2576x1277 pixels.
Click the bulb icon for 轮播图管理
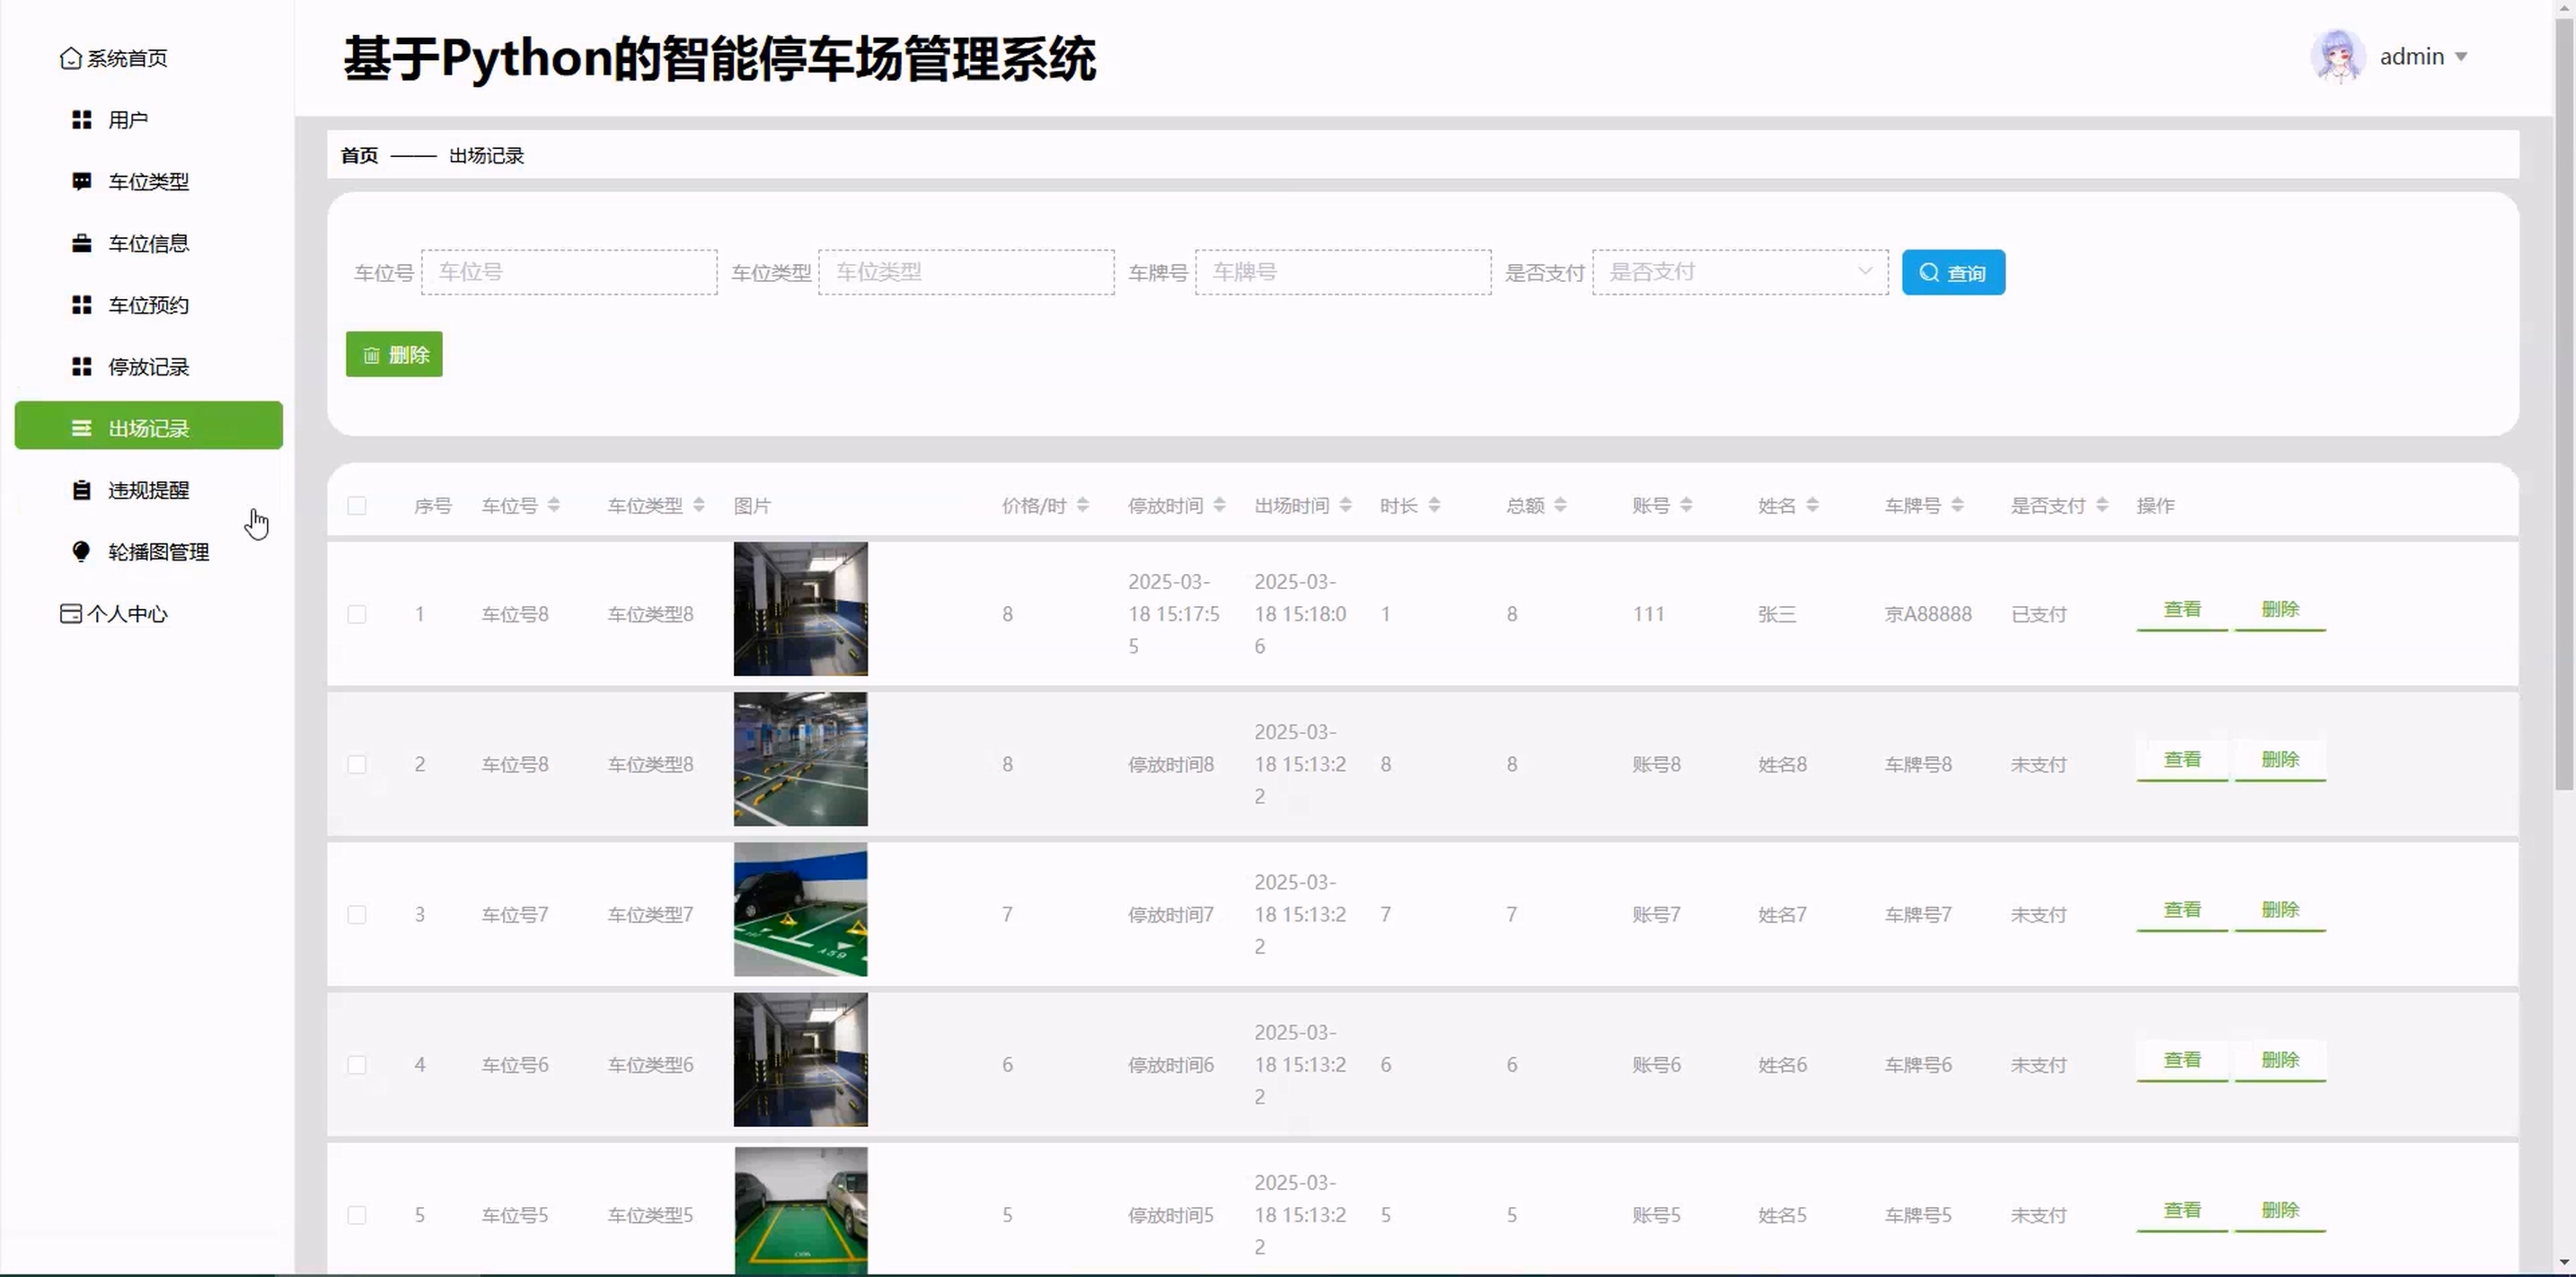(x=82, y=551)
